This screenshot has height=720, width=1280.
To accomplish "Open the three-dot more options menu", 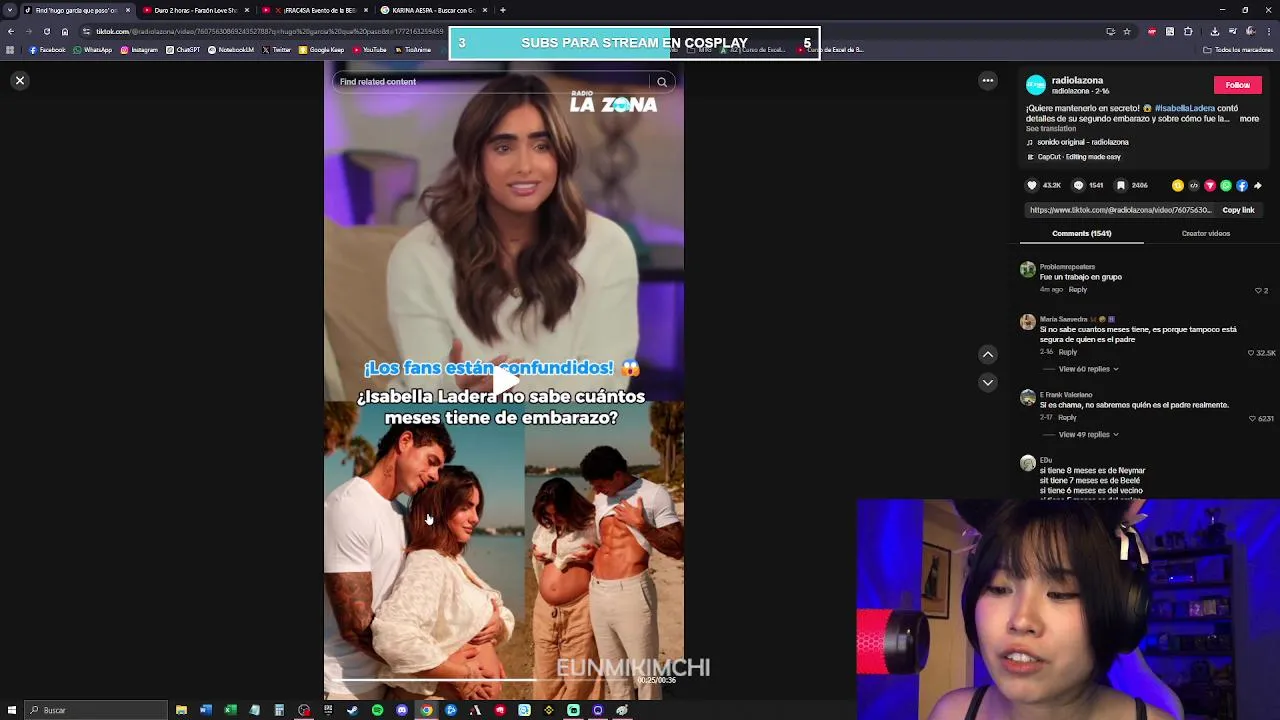I will click(987, 80).
